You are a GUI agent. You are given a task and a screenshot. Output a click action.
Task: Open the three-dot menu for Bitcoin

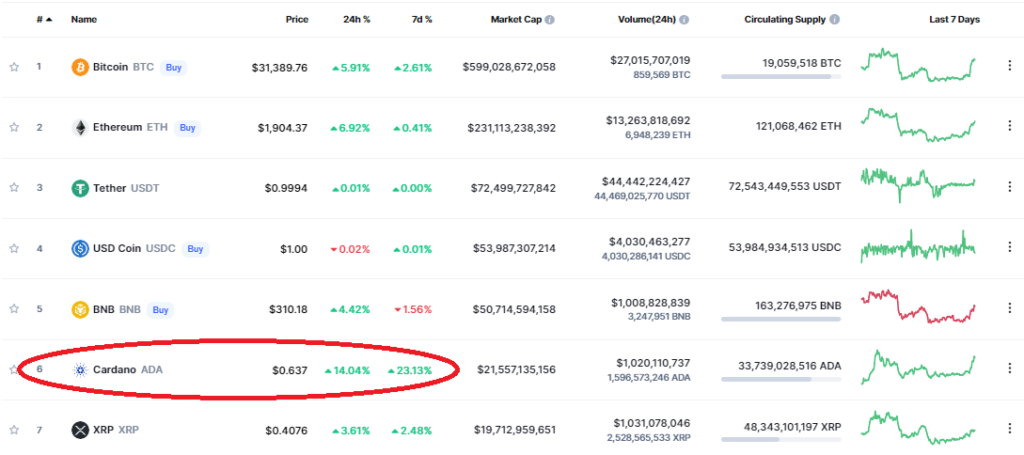coord(1010,66)
